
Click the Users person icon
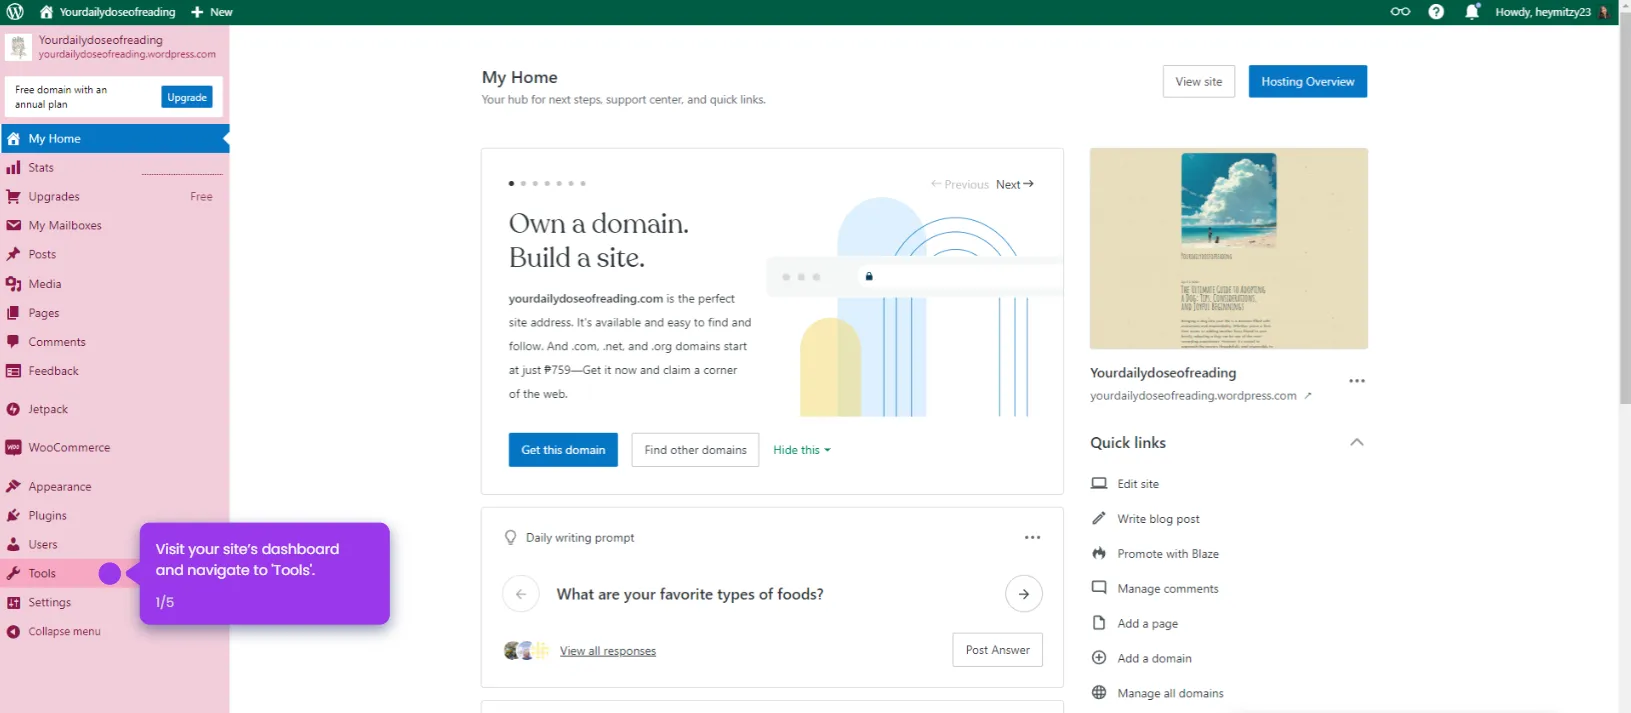[13, 545]
